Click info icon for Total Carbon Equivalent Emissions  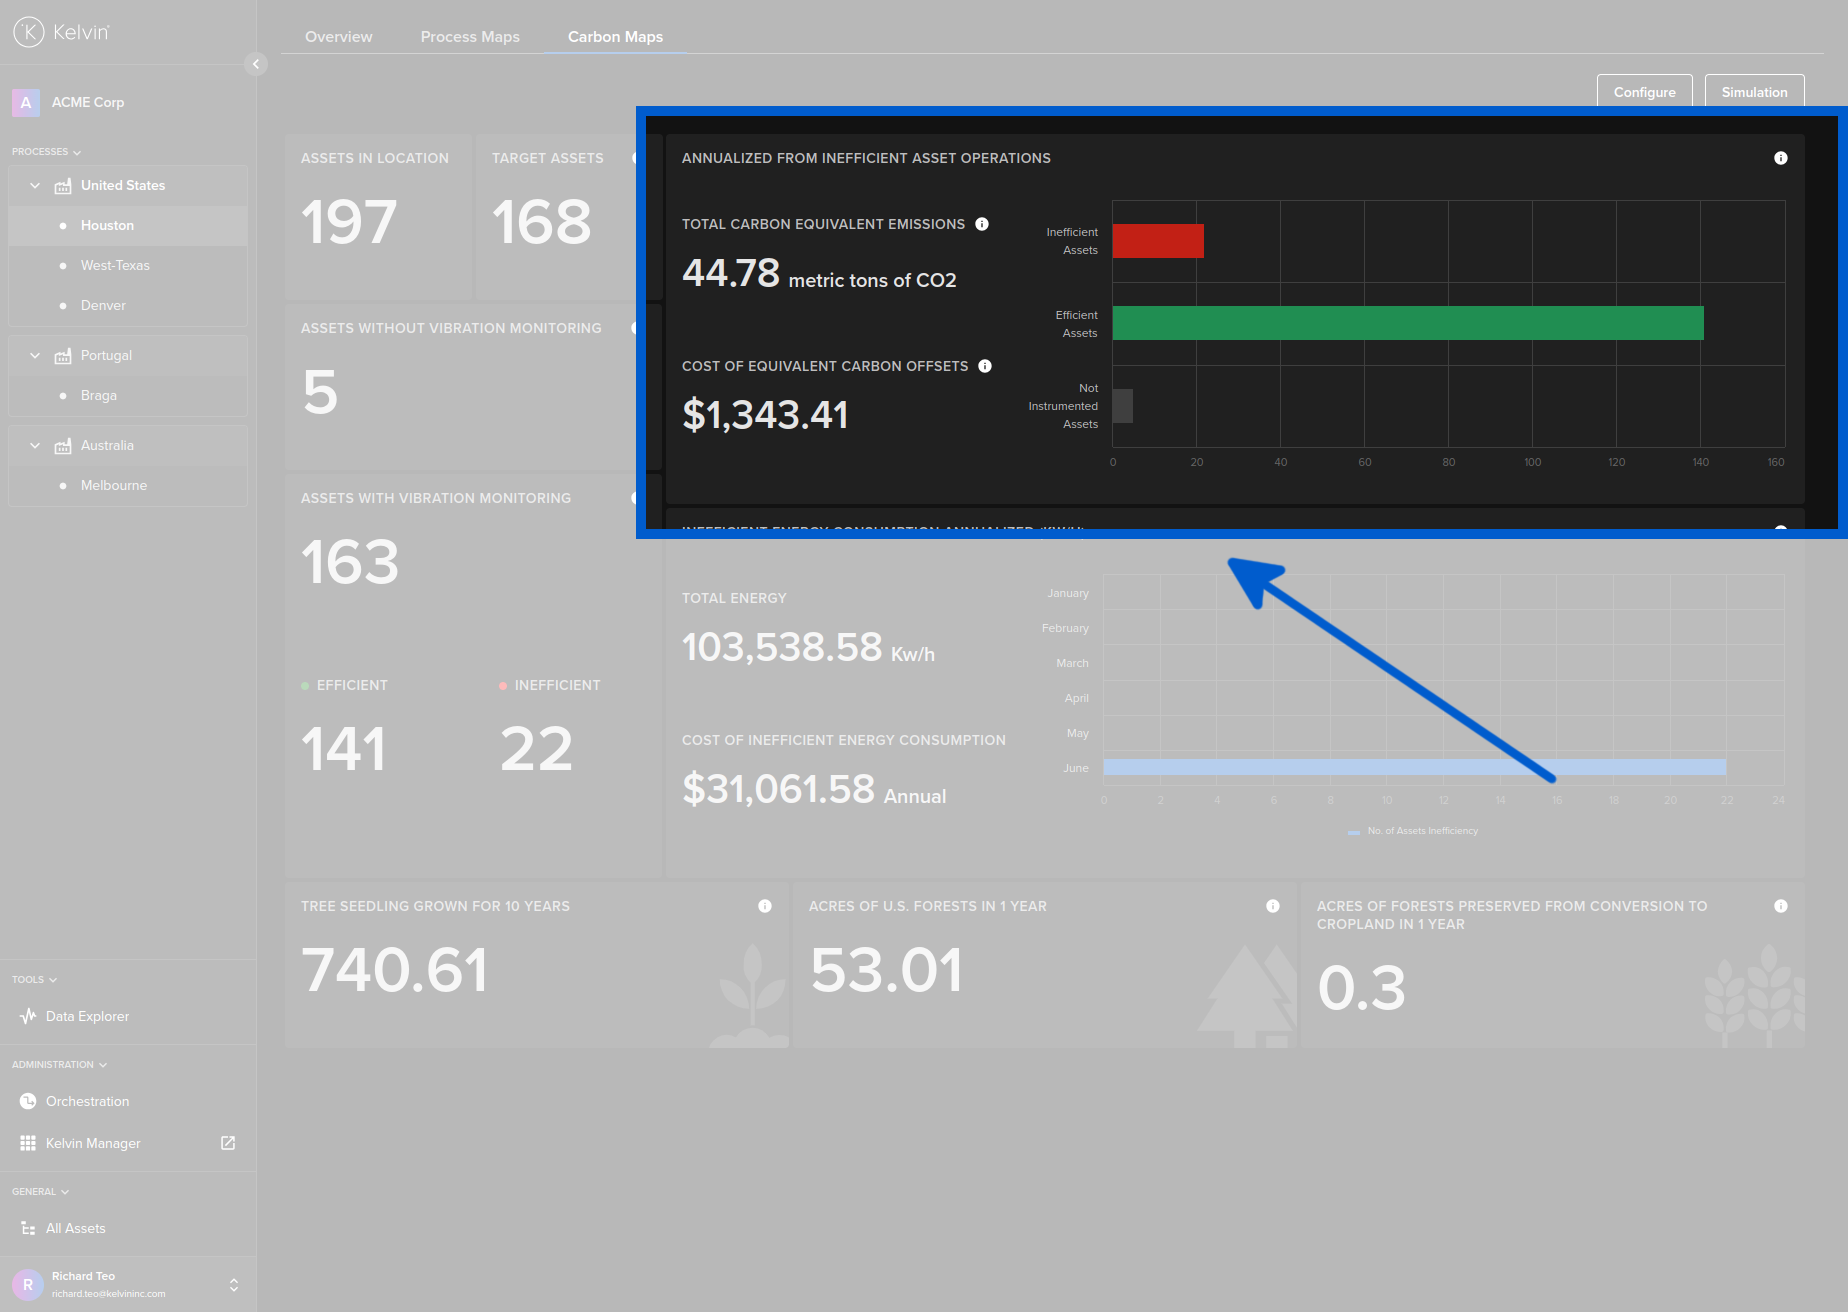(x=982, y=224)
